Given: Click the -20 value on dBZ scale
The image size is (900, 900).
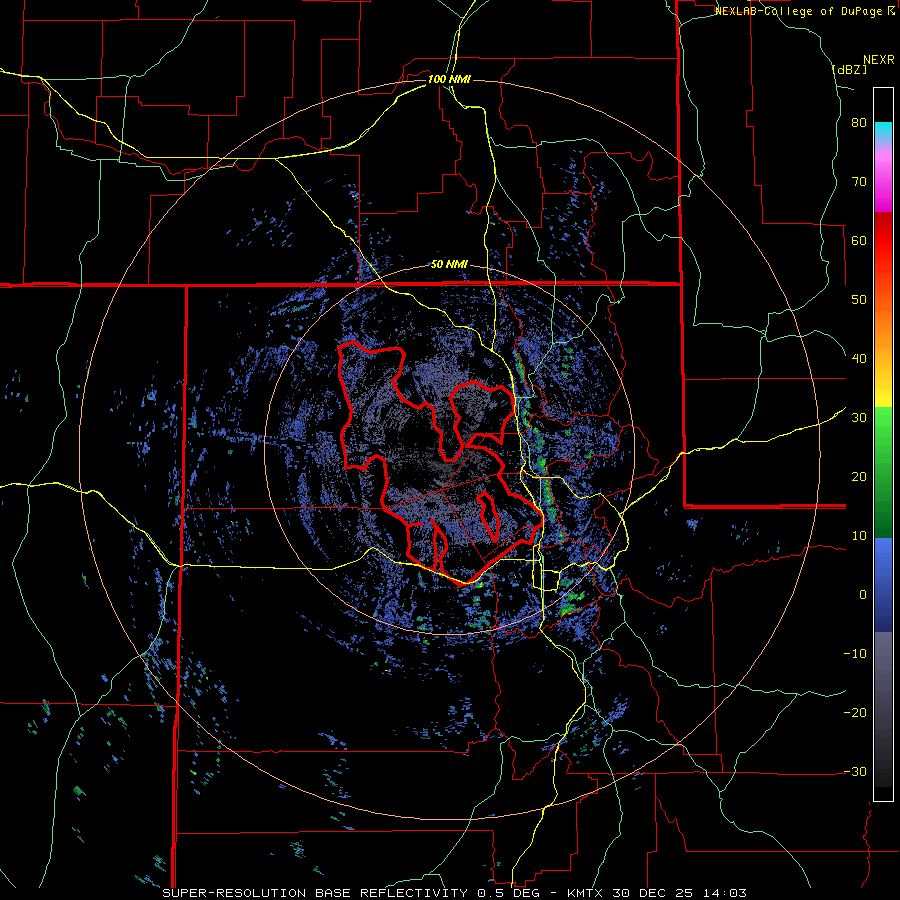Looking at the screenshot, I should click(x=855, y=713).
